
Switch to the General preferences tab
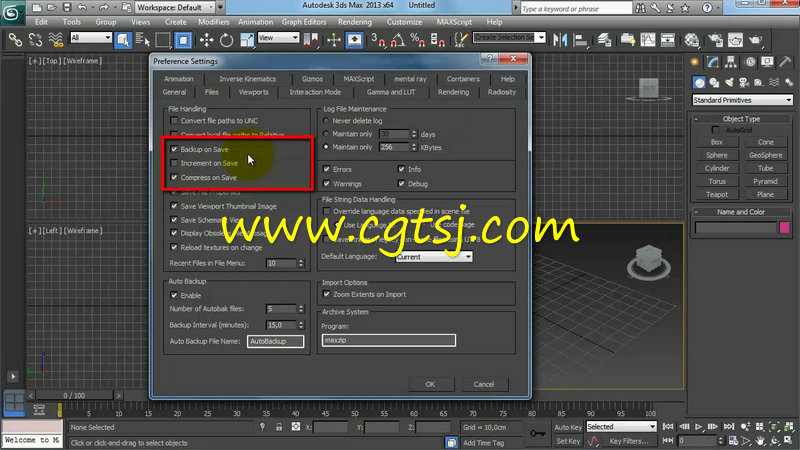pos(174,92)
